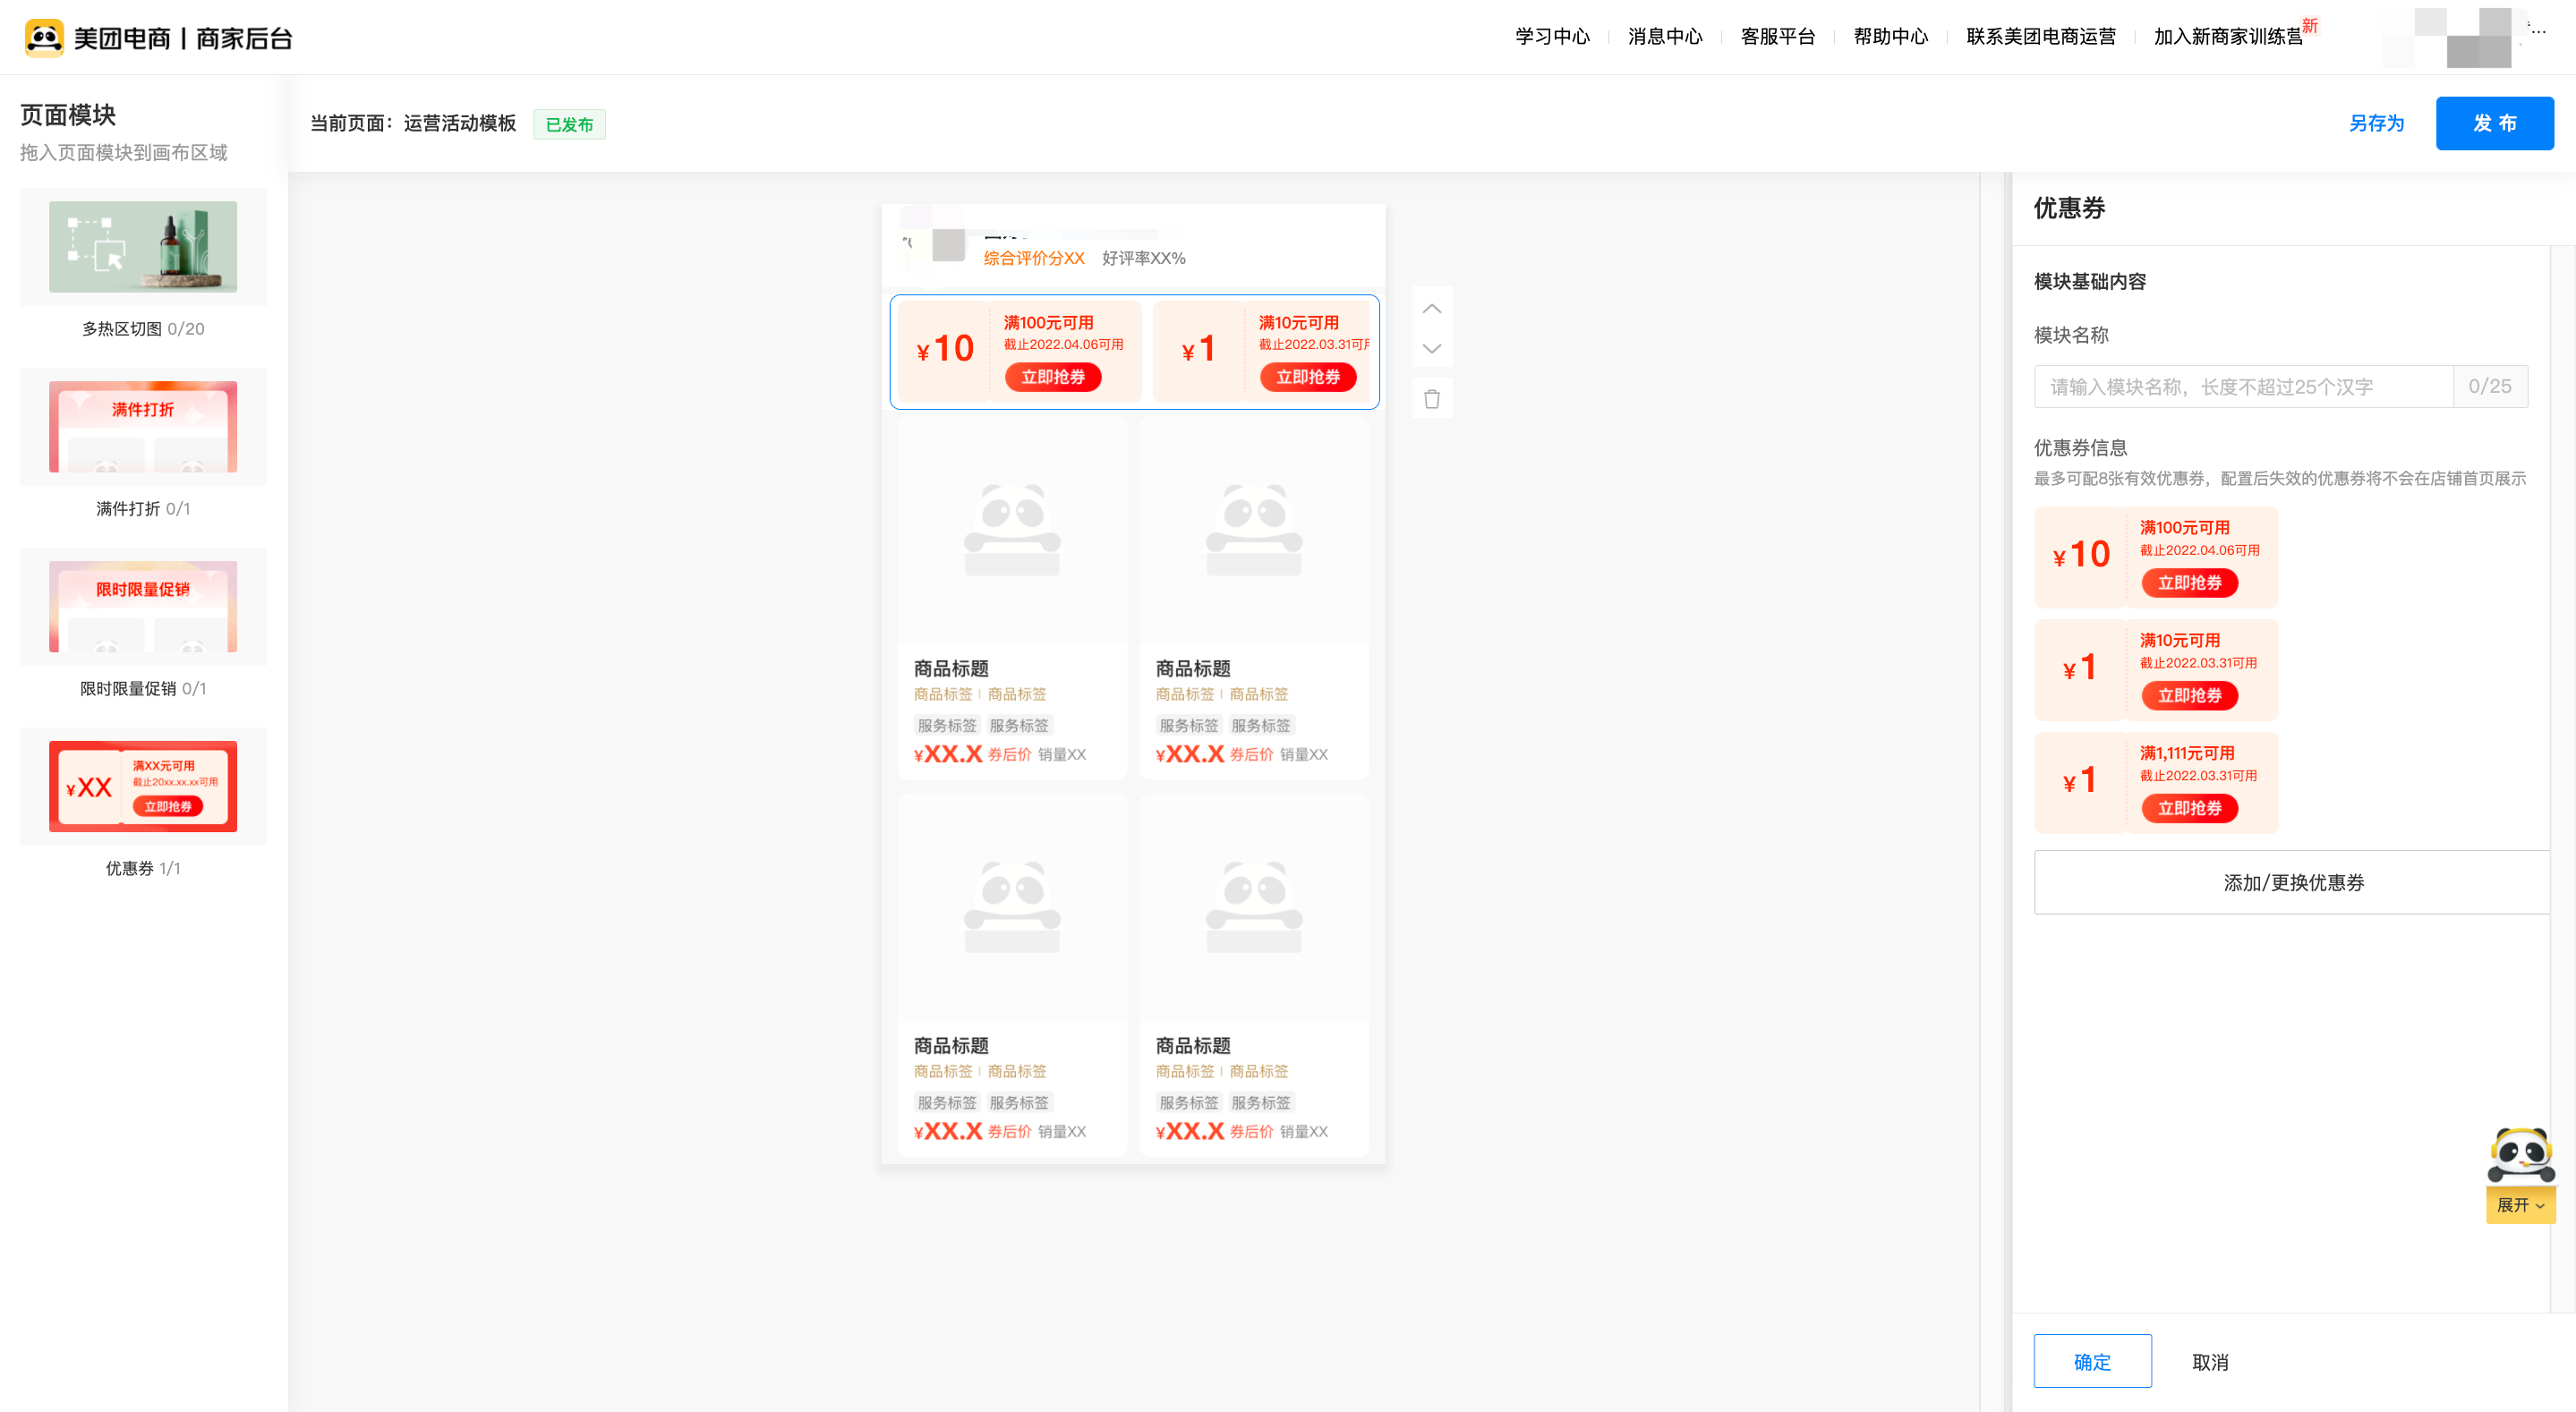This screenshot has height=1412, width=2576.
Task: Open 客服平台 menu item
Action: 1777,37
